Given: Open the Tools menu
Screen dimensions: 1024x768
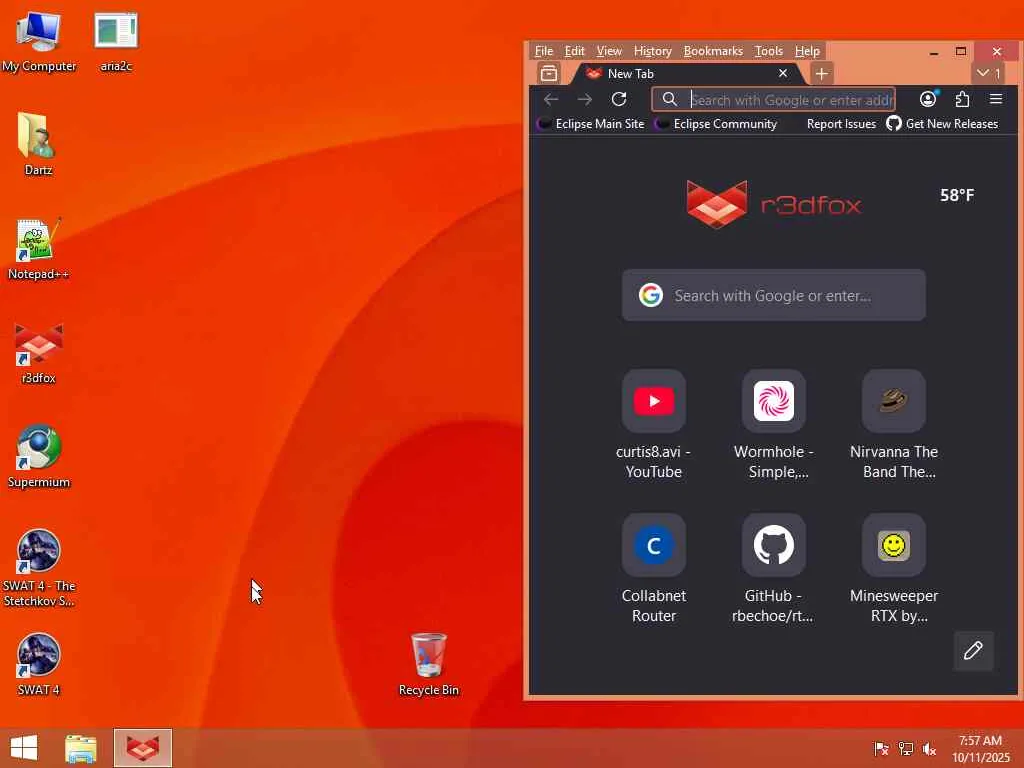Looking at the screenshot, I should click(769, 51).
